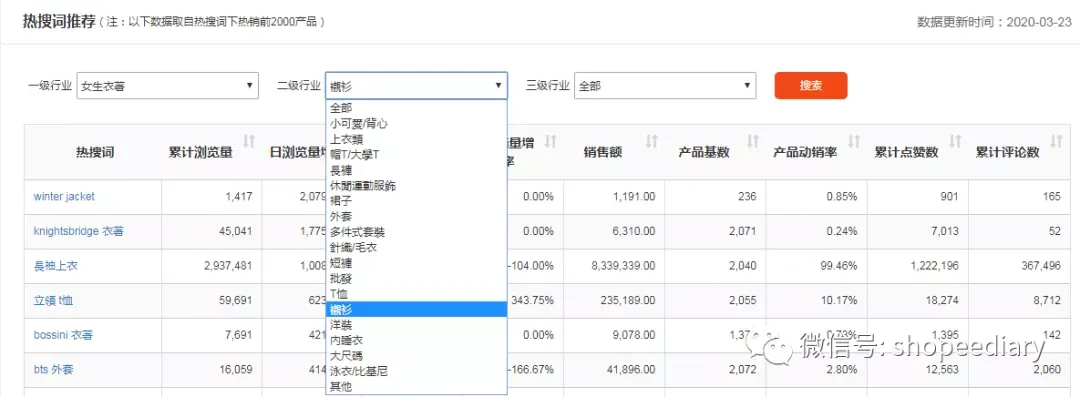Click sales value 8,339,339.00

click(x=623, y=266)
